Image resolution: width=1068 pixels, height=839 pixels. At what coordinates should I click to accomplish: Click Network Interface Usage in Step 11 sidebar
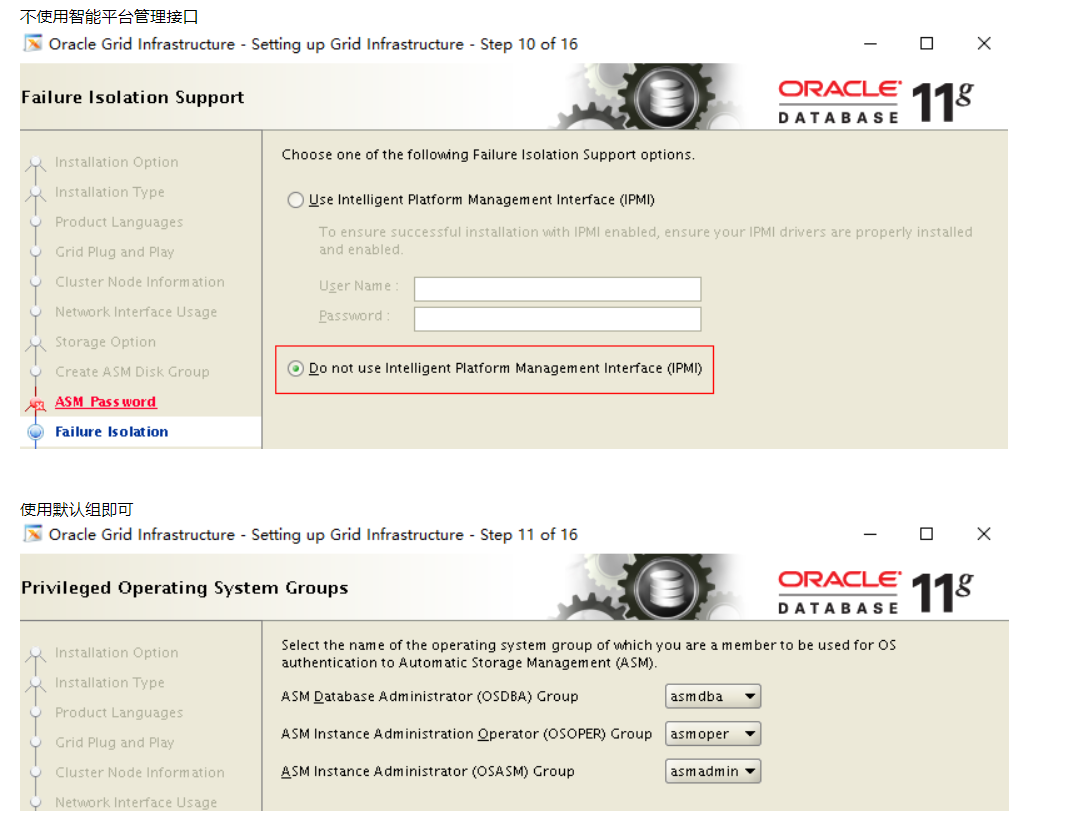(x=136, y=802)
